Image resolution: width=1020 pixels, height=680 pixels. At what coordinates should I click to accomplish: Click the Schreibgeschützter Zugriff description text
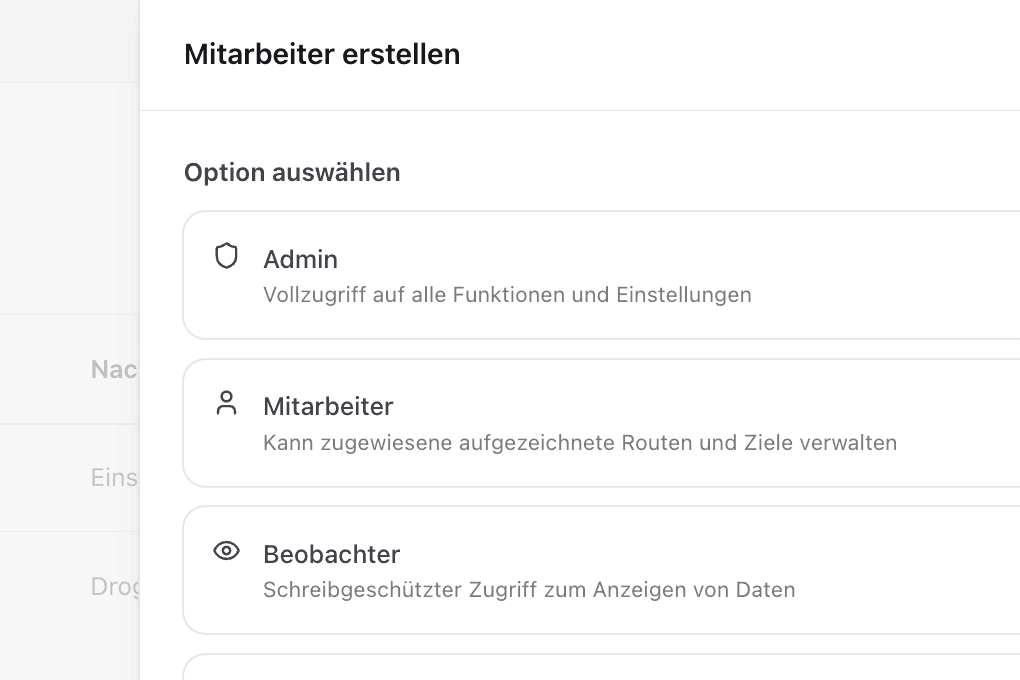(x=529, y=590)
